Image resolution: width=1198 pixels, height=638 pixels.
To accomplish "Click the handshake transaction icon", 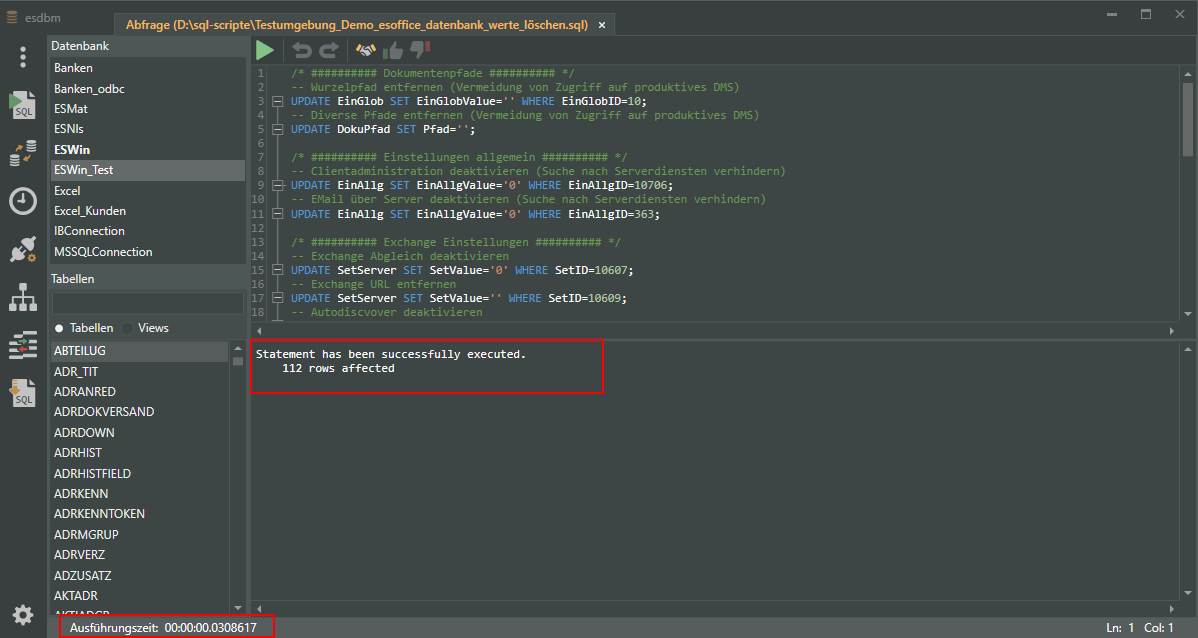I will 366,50.
